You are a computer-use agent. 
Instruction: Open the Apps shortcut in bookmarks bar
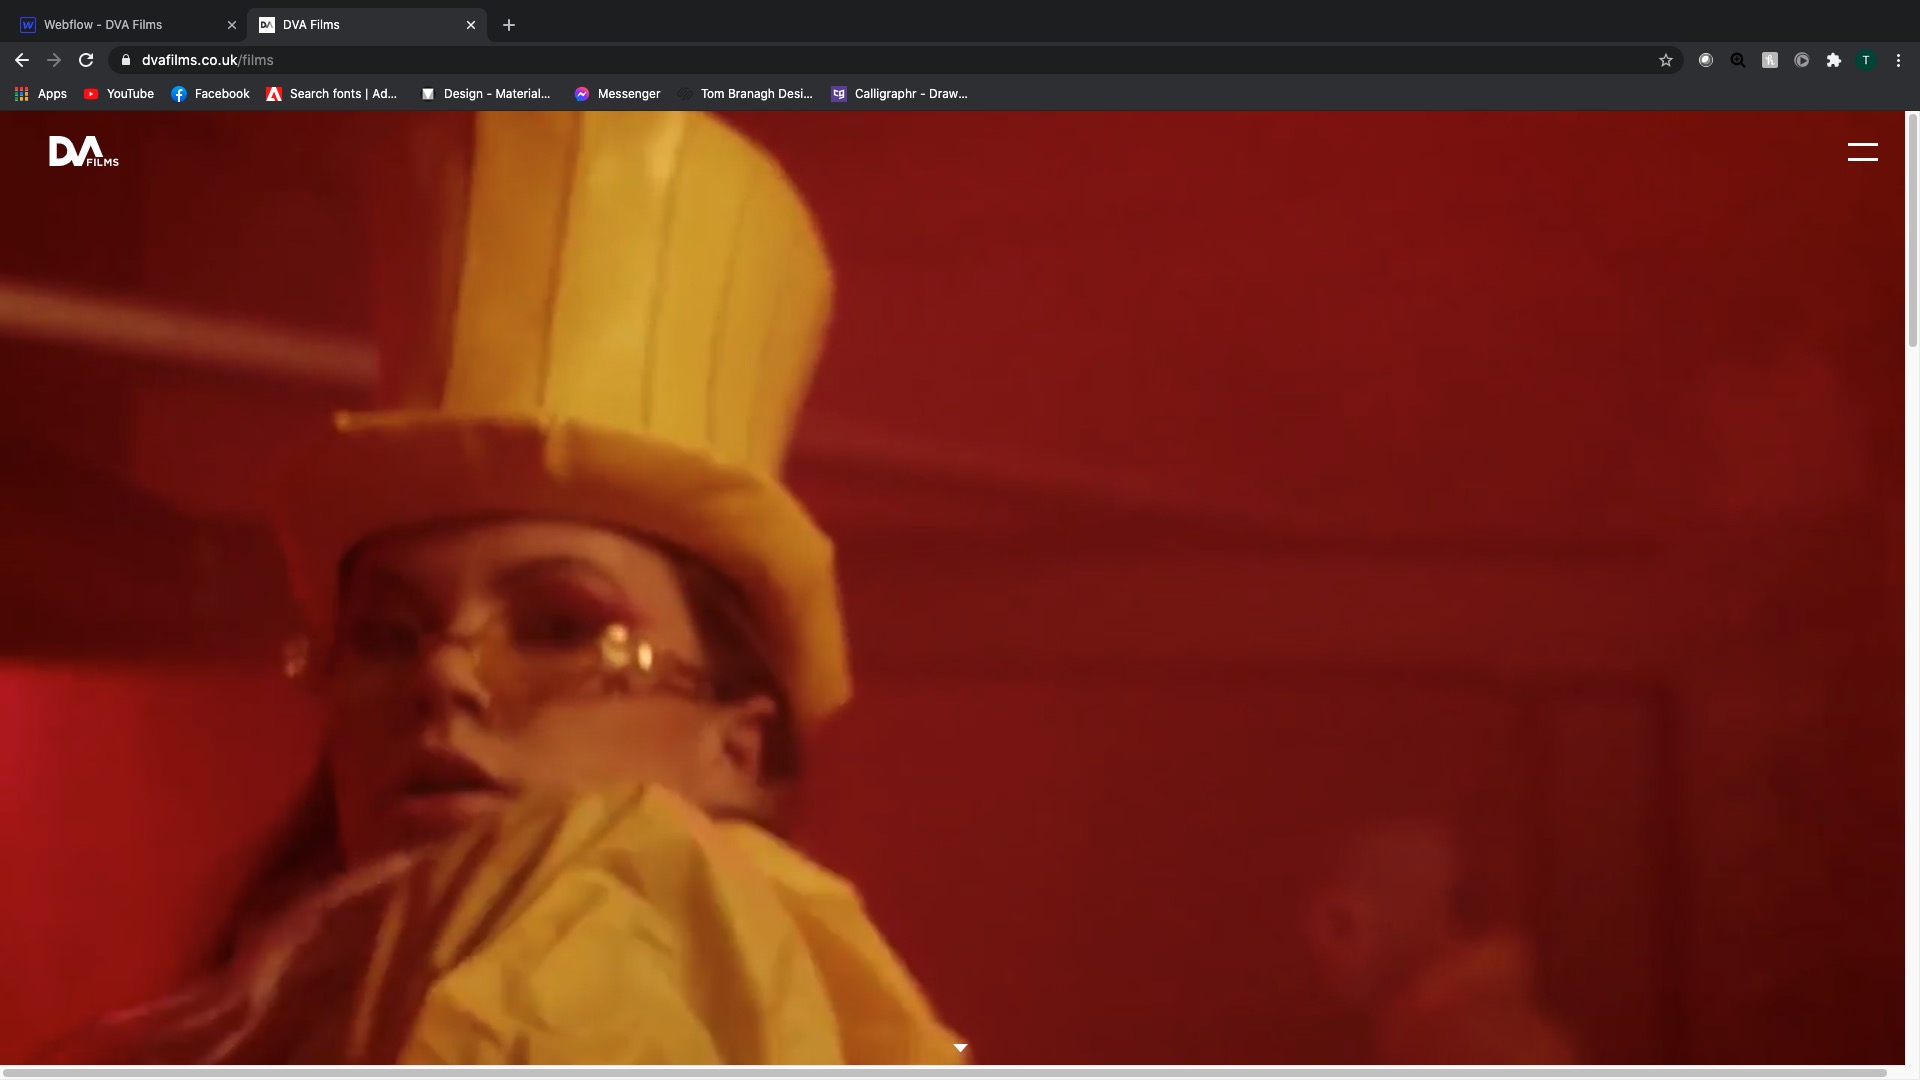(41, 94)
